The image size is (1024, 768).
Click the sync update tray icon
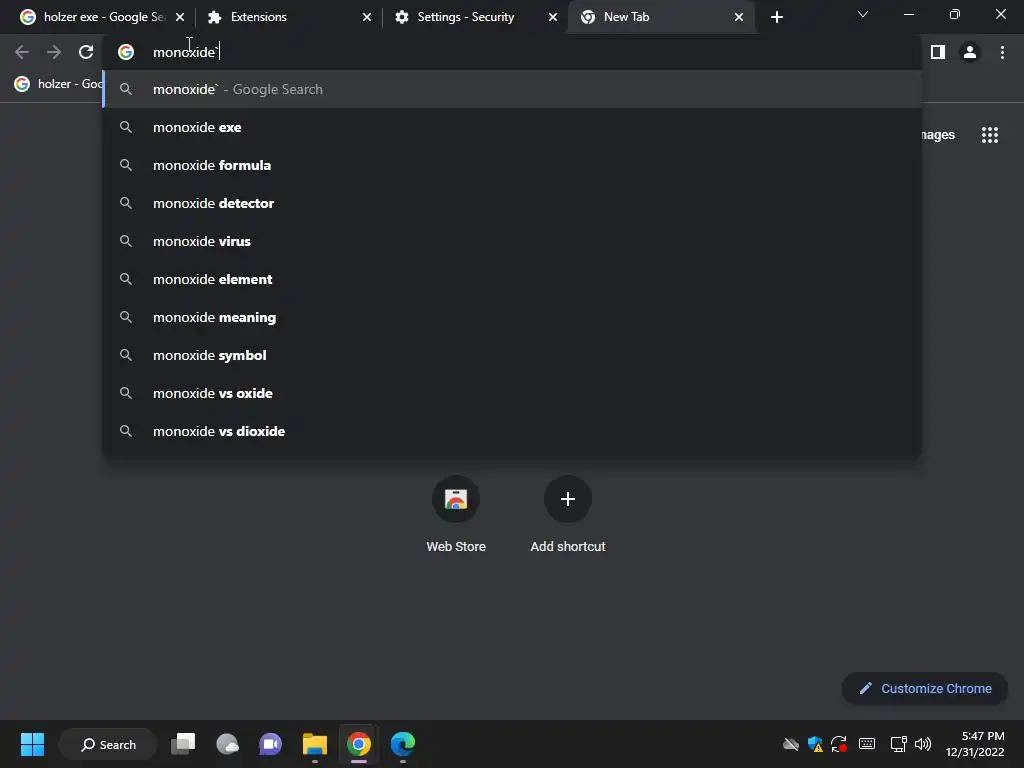click(839, 744)
